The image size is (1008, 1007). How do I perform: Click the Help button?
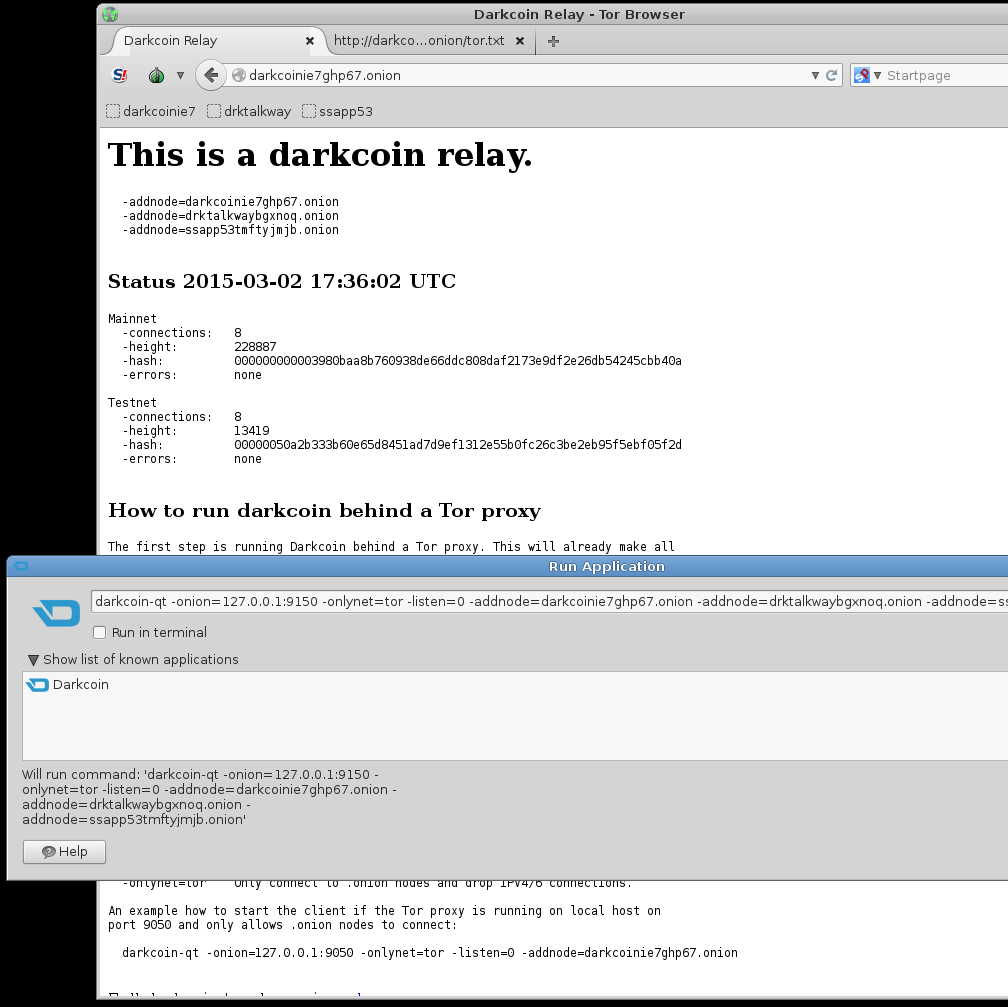(64, 851)
